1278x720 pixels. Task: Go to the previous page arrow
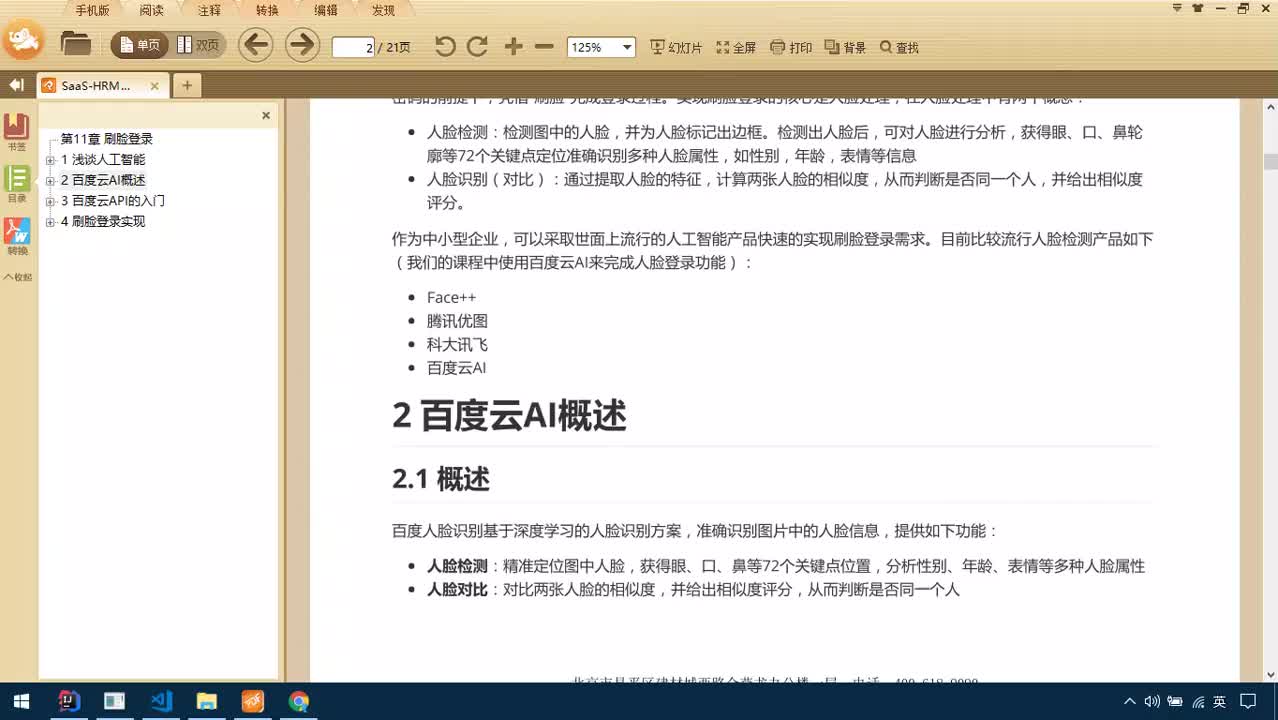[x=256, y=45]
